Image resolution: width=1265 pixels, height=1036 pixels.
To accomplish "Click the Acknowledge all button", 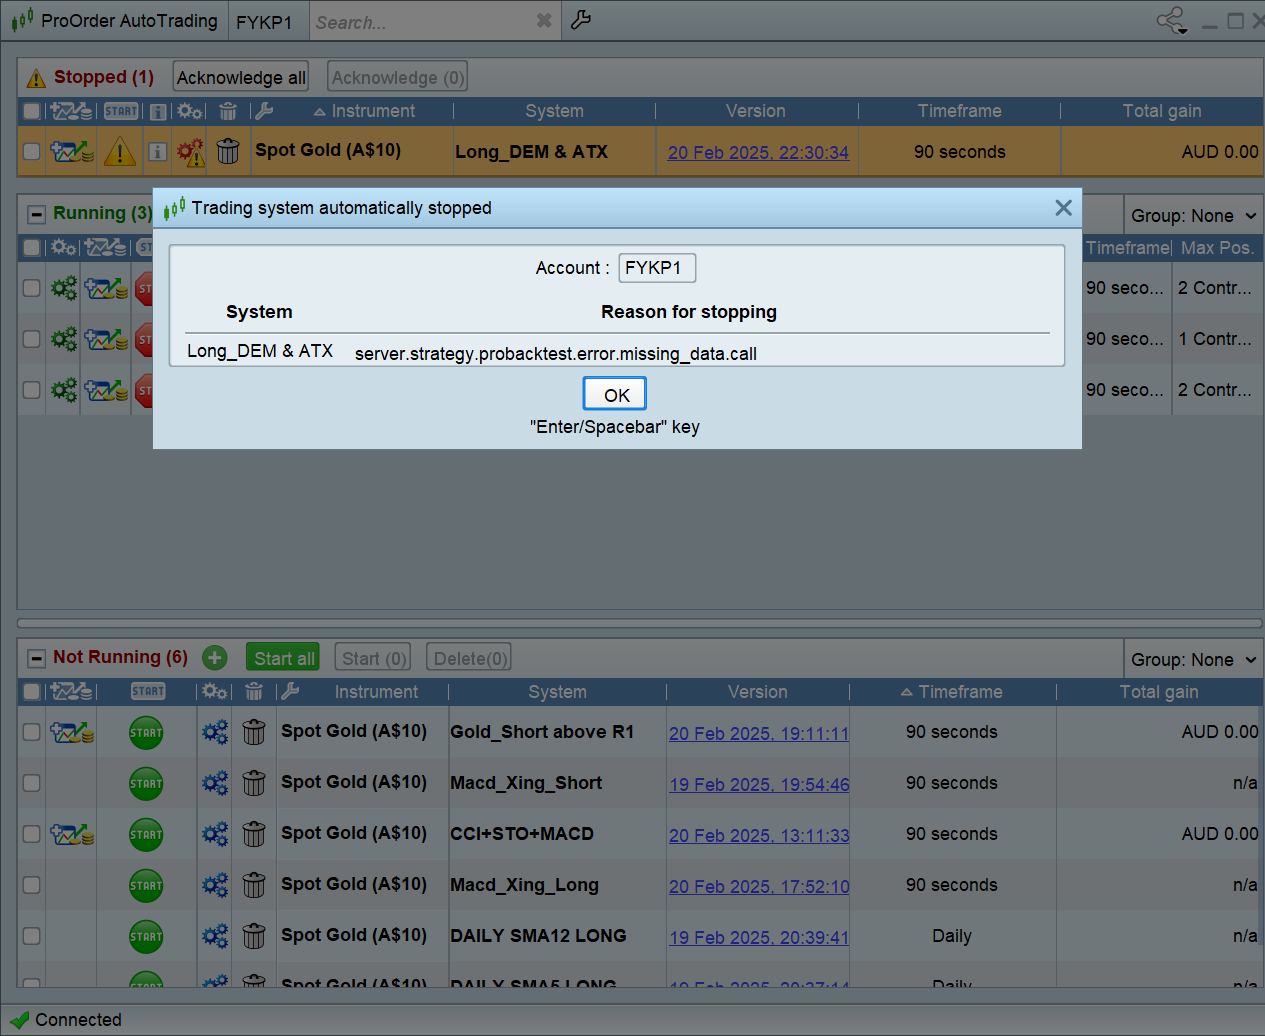I will click(241, 77).
